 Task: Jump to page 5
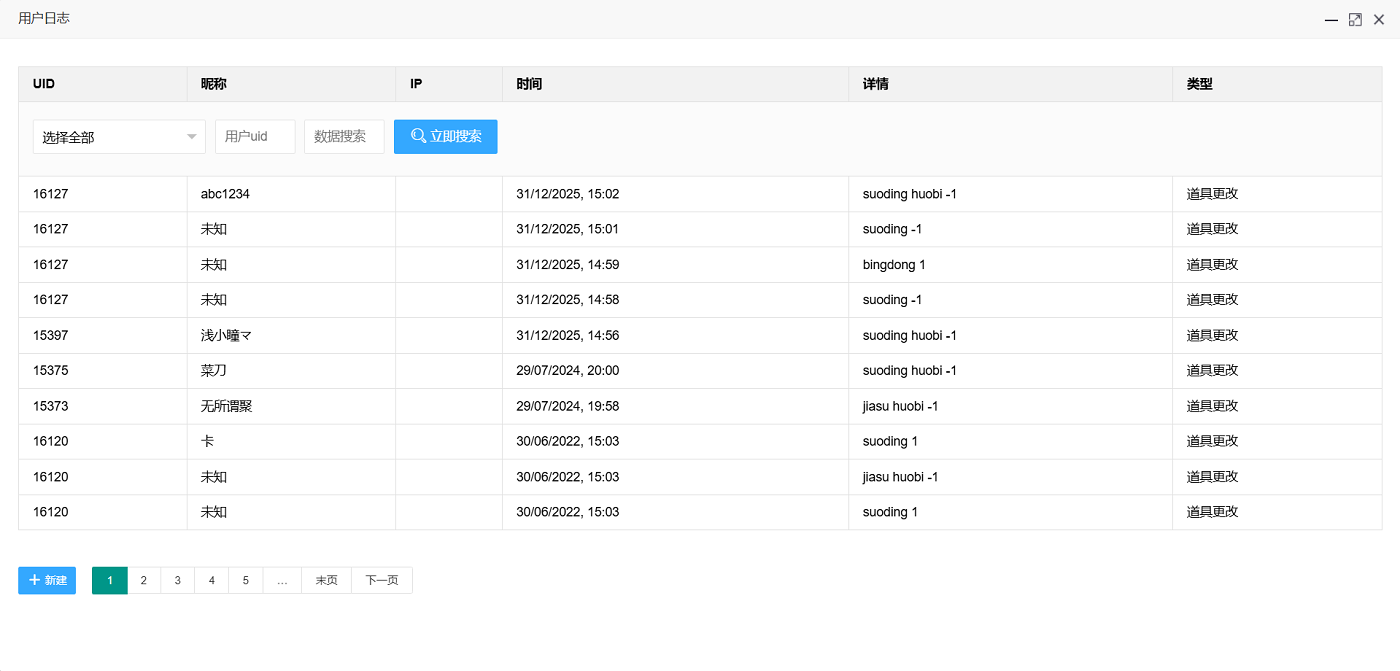tap(246, 580)
